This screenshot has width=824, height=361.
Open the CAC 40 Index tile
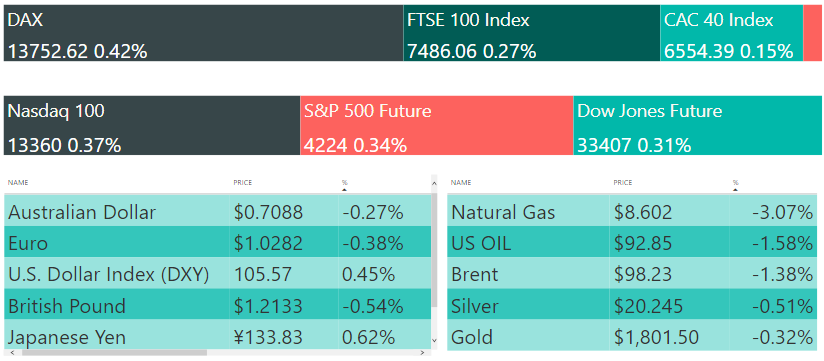coord(732,33)
